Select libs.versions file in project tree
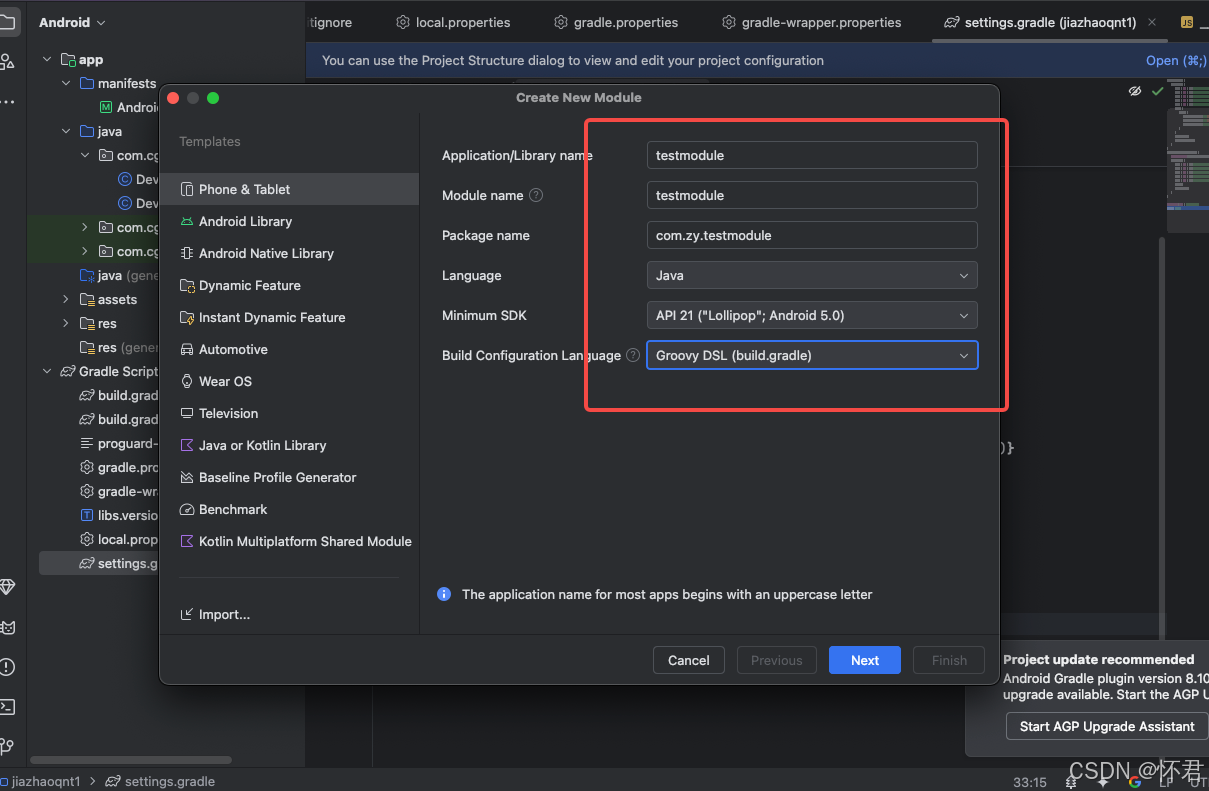Image resolution: width=1209 pixels, height=791 pixels. click(119, 516)
